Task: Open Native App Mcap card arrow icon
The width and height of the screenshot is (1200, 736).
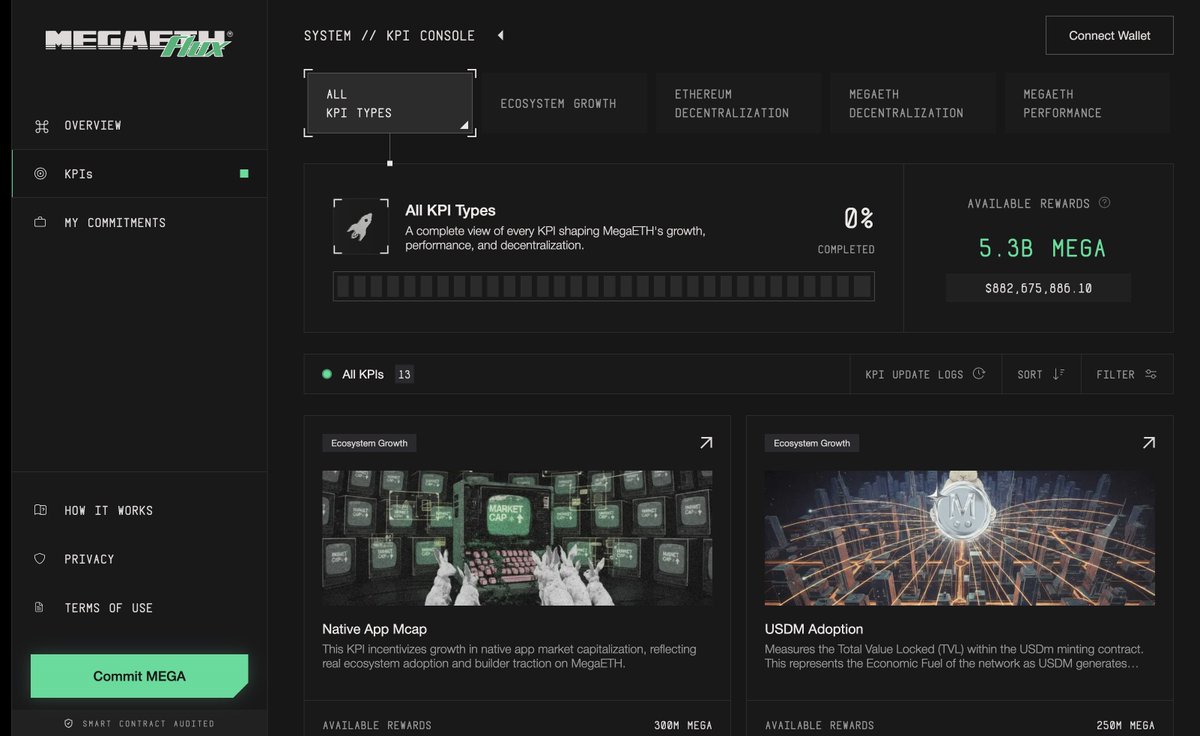Action: [x=706, y=443]
